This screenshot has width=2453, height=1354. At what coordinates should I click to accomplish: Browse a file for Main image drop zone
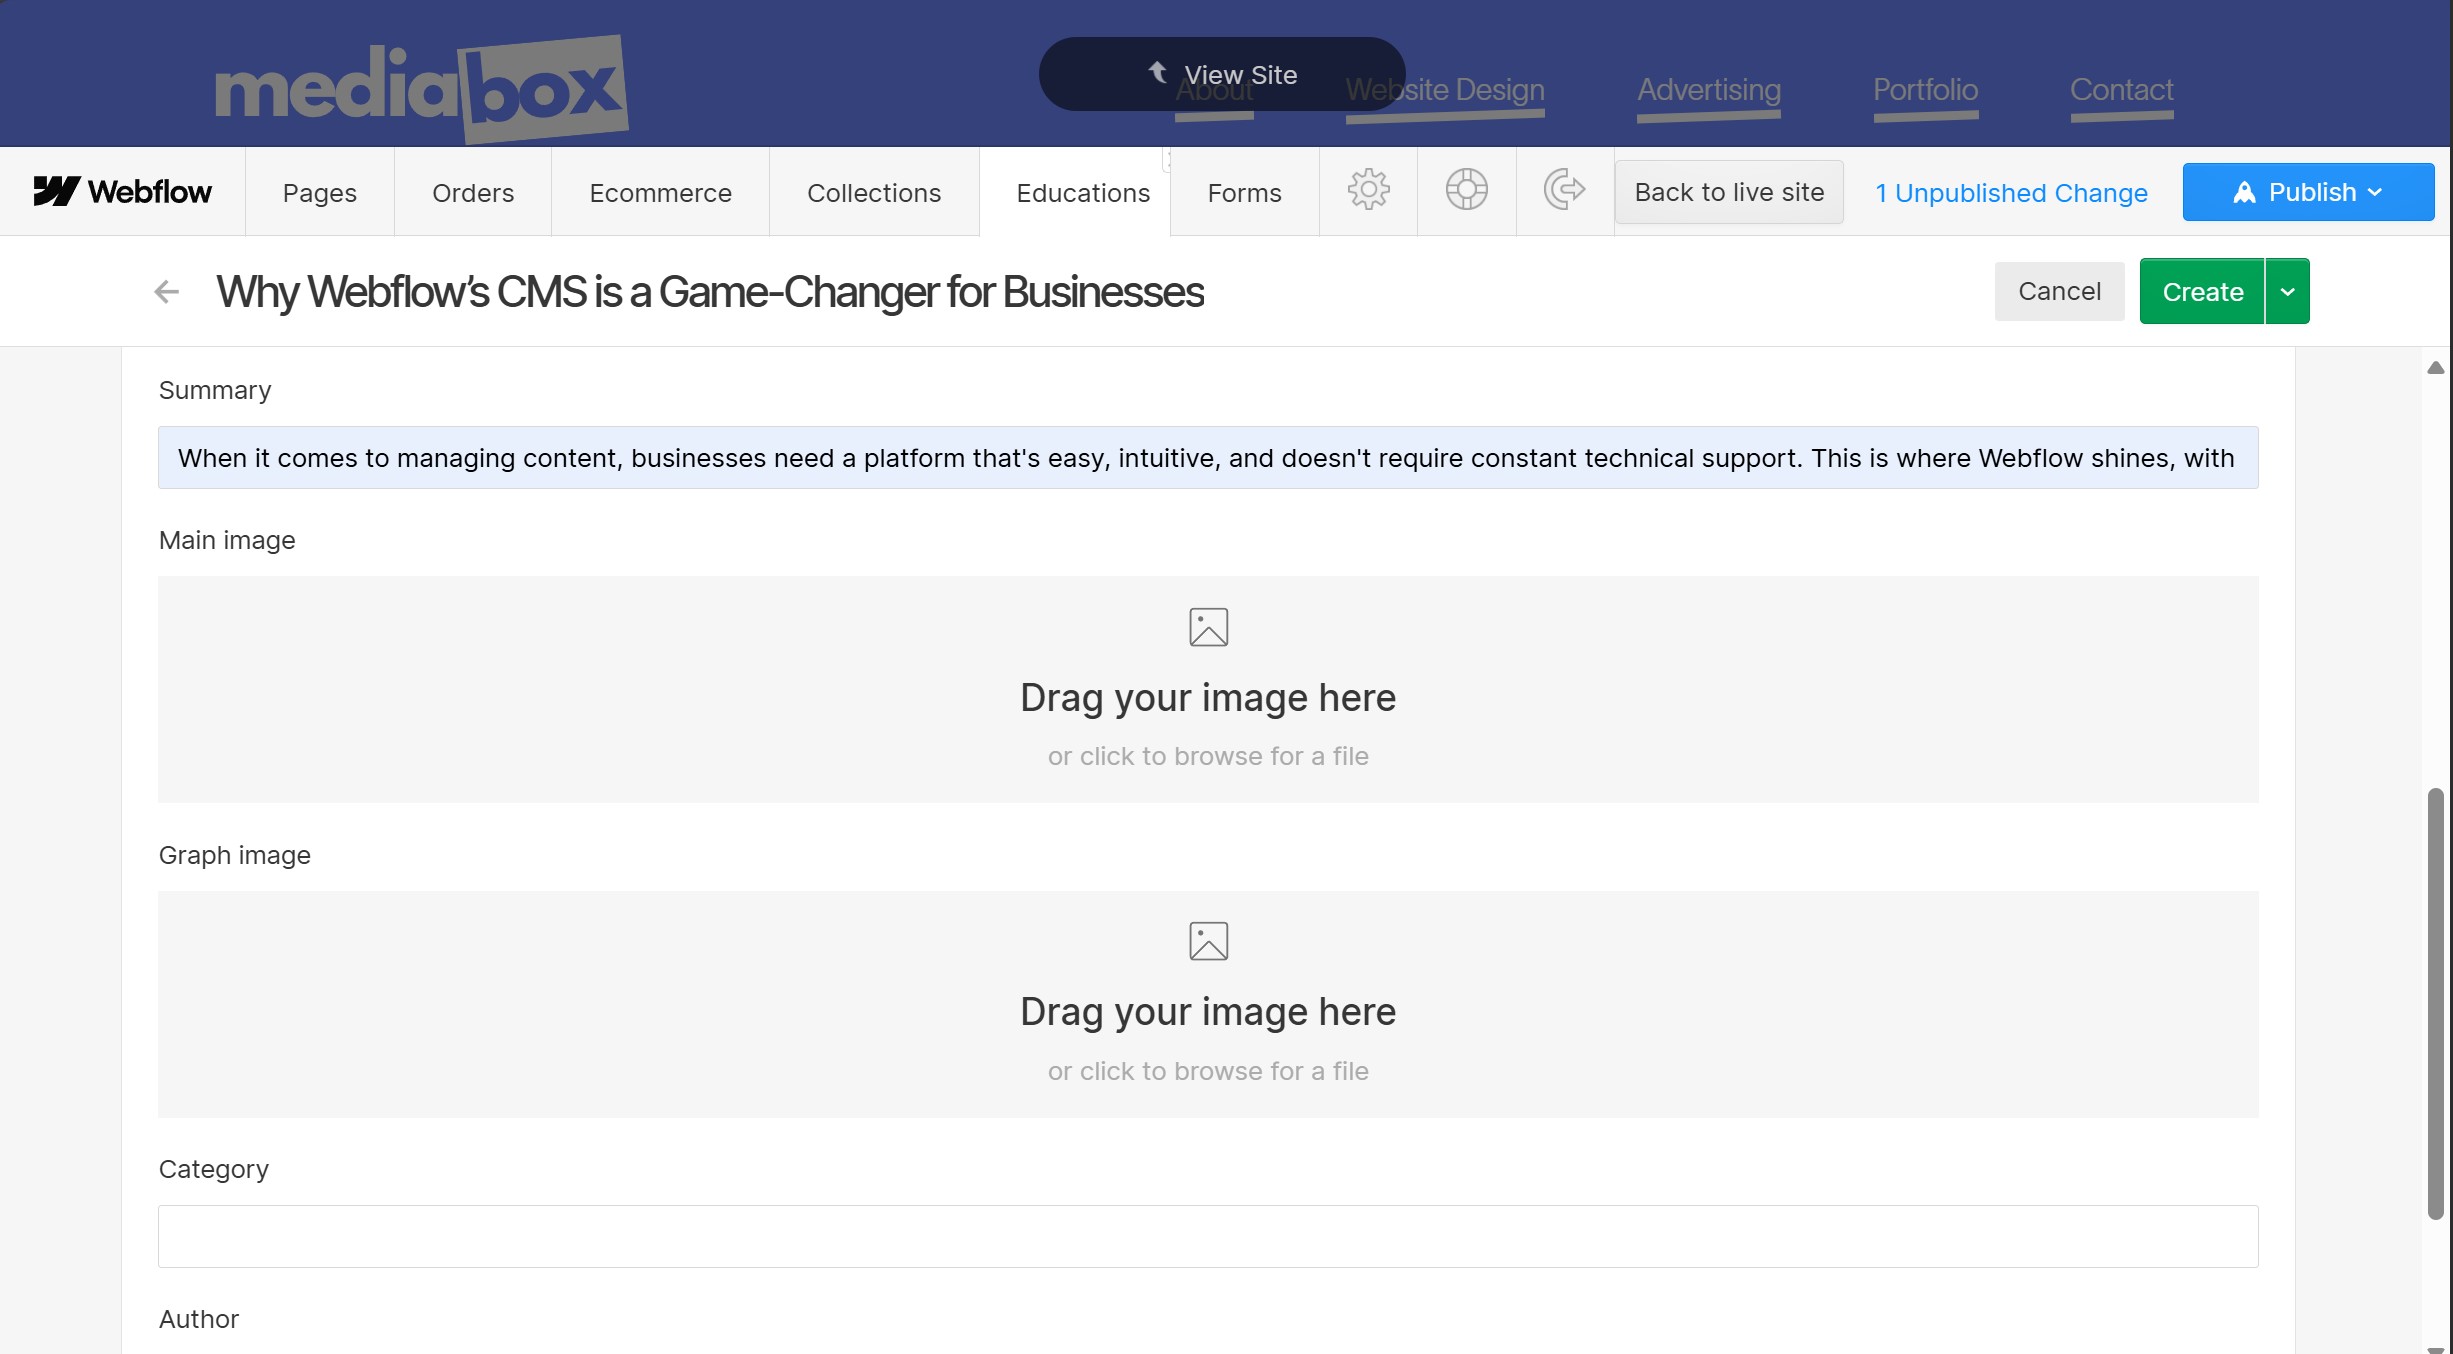tap(1208, 689)
